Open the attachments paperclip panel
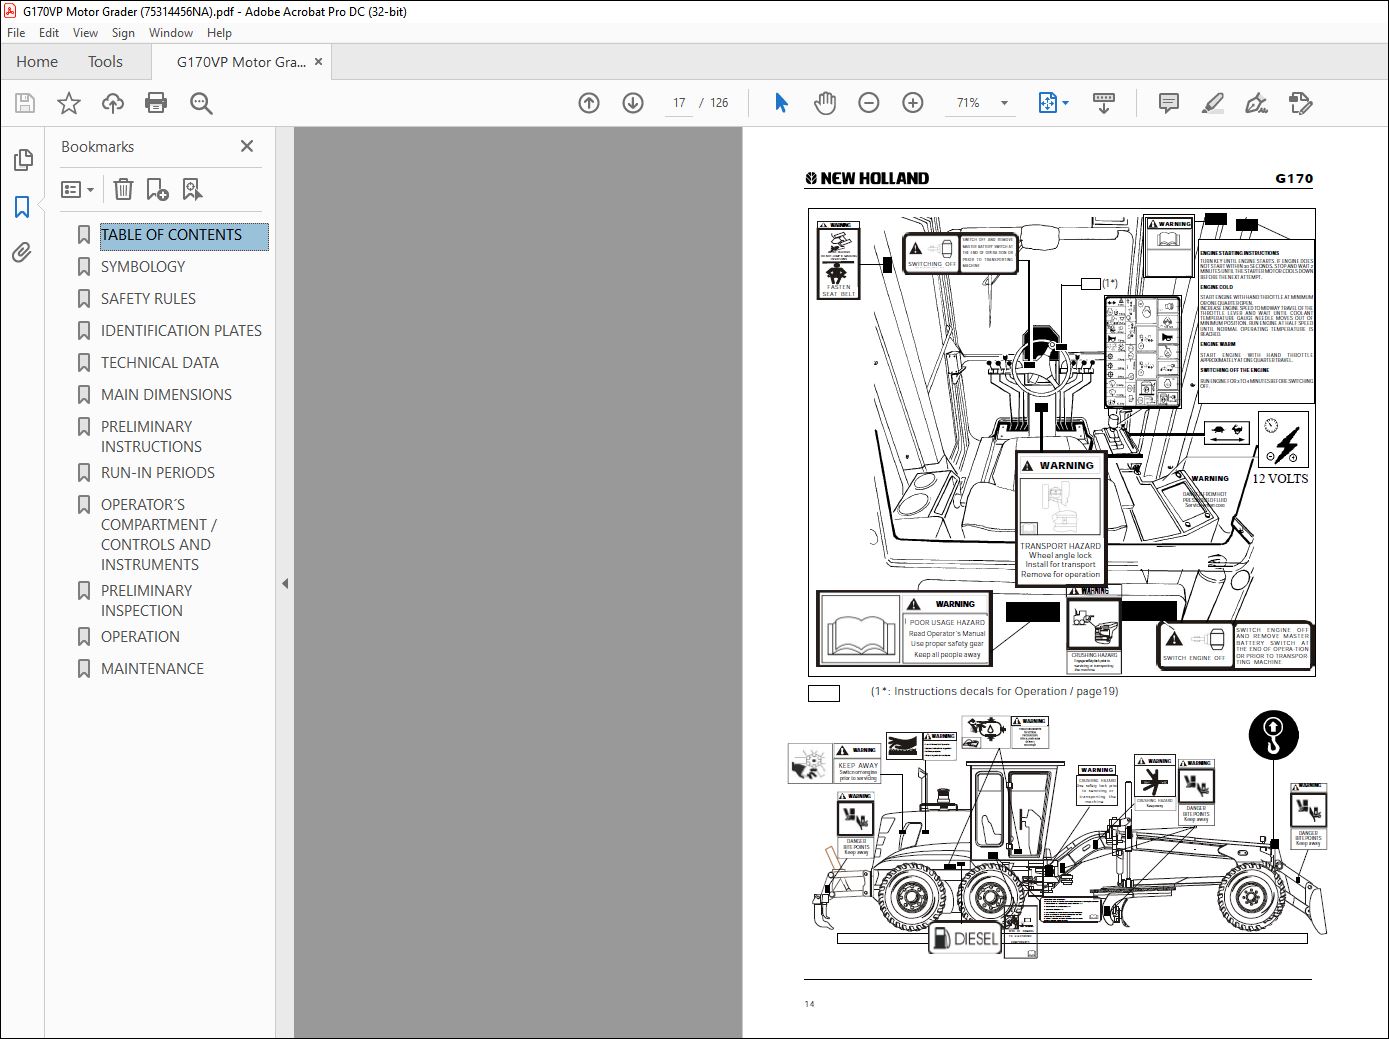The image size is (1389, 1039). click(x=22, y=252)
